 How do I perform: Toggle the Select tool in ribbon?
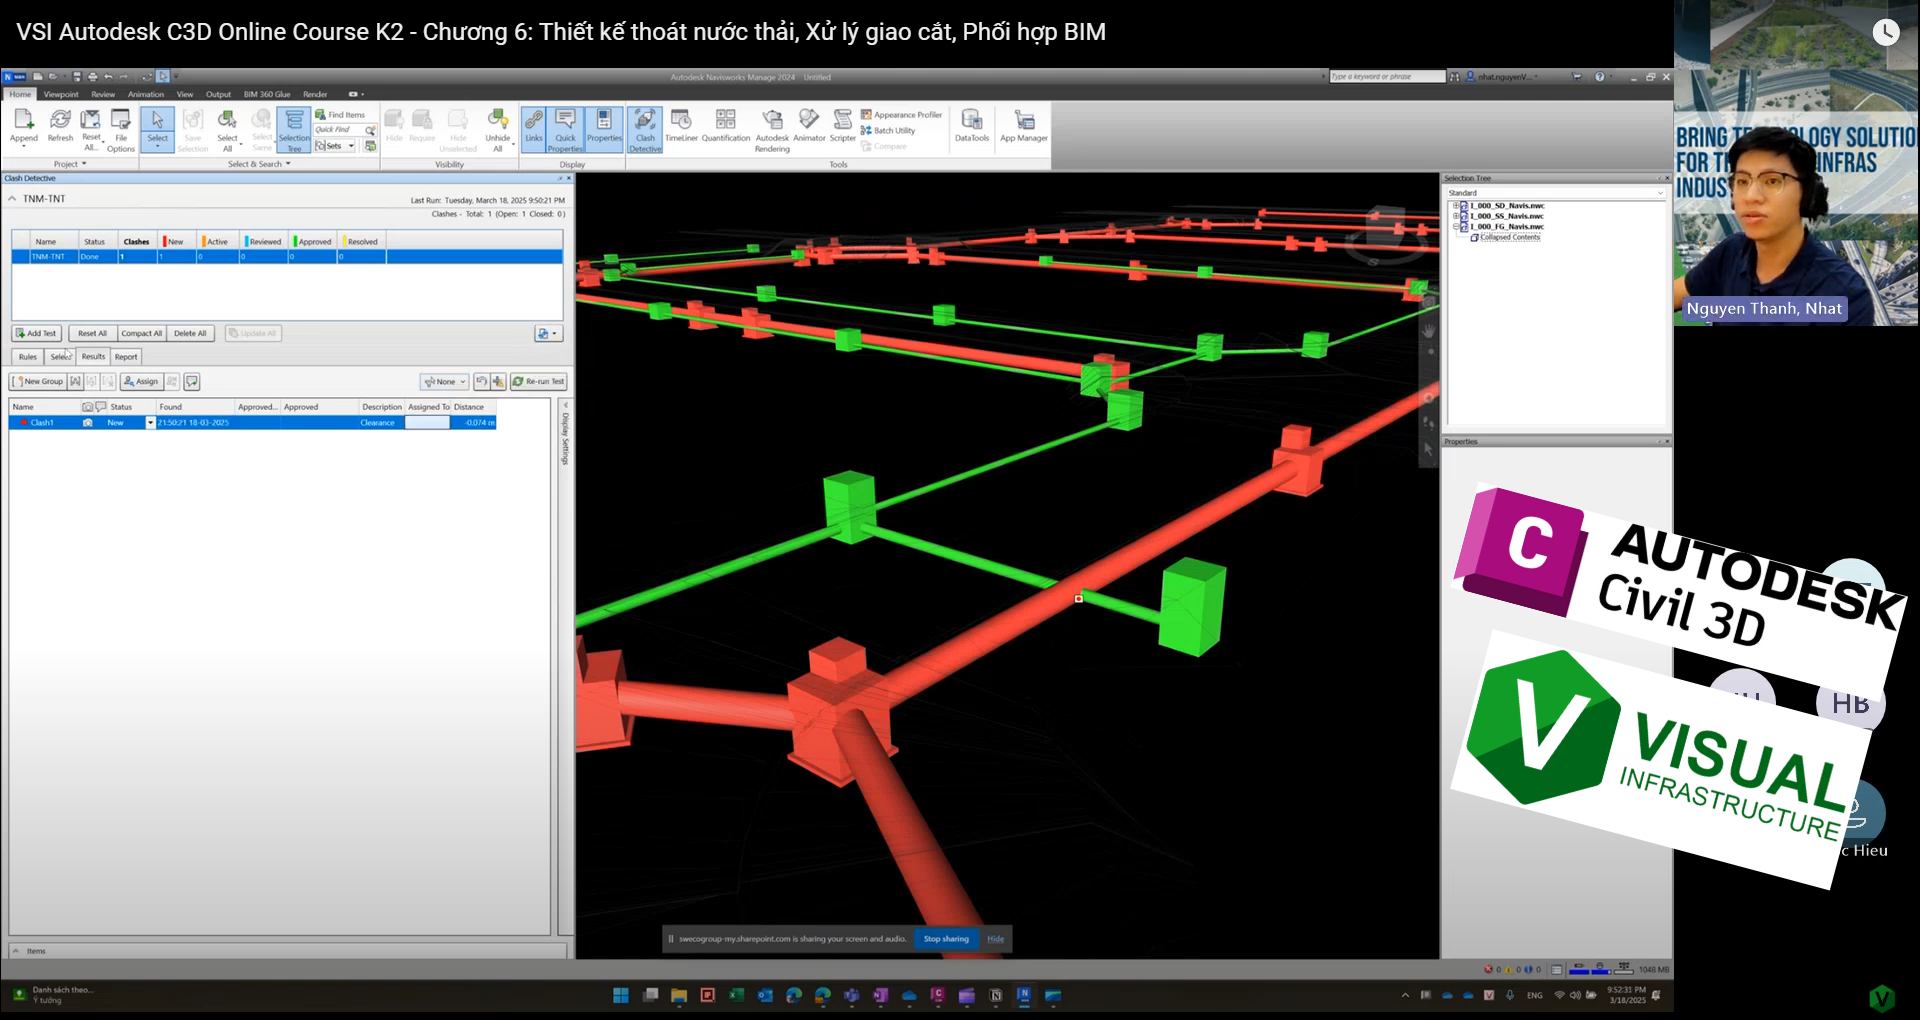(157, 129)
